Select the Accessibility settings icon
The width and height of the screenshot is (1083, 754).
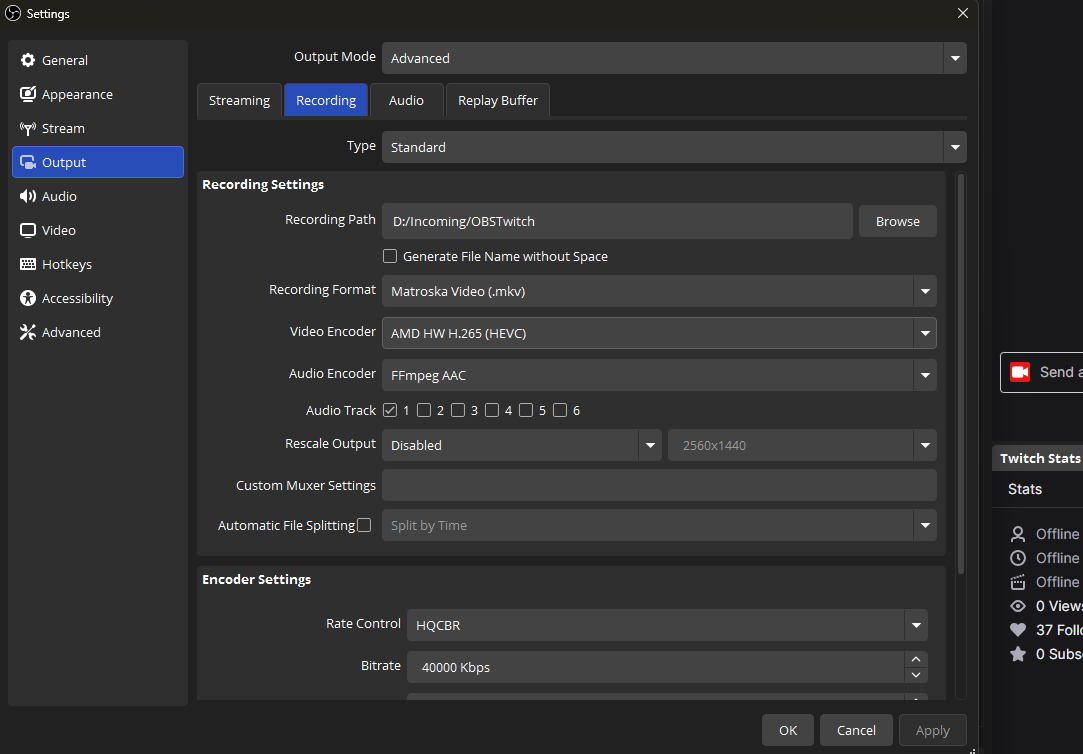(28, 299)
